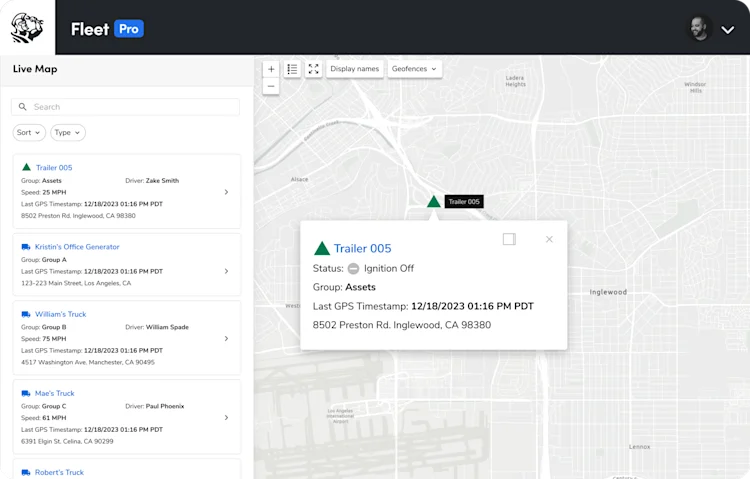This screenshot has height=479, width=750.
Task: Click the William's Truck vehicle icon
Action: point(26,314)
